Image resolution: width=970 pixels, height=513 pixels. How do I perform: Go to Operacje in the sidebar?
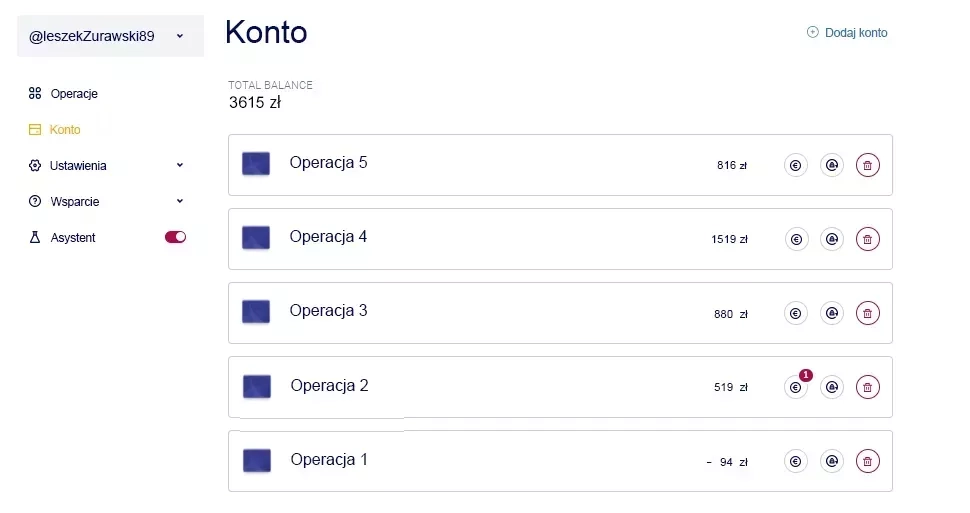[x=73, y=94]
